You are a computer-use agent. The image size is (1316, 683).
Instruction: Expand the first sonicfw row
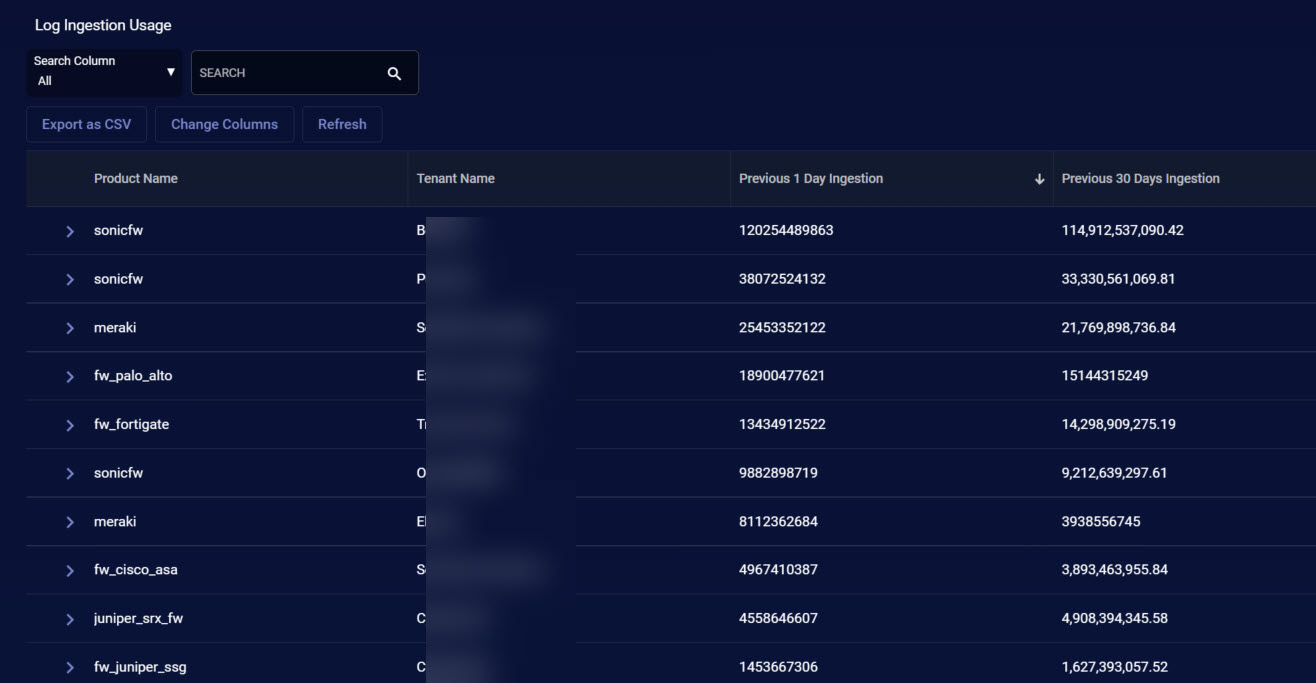coord(70,231)
